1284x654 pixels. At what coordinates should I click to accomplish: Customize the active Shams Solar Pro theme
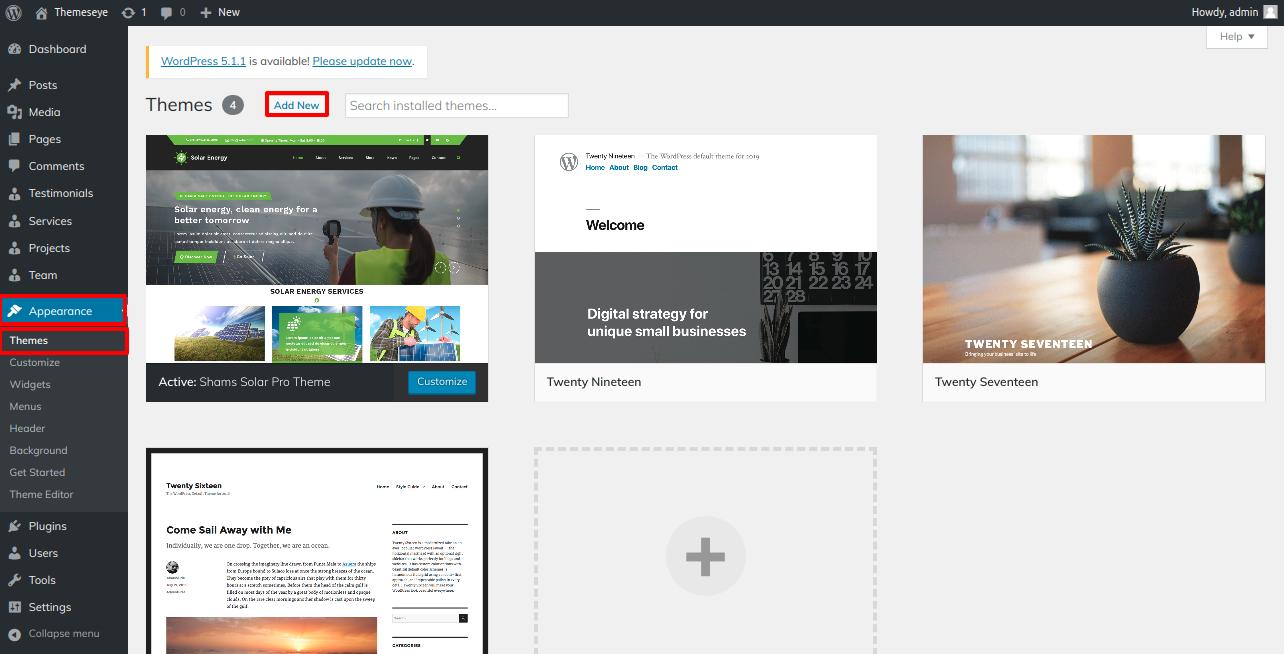pyautogui.click(x=441, y=382)
